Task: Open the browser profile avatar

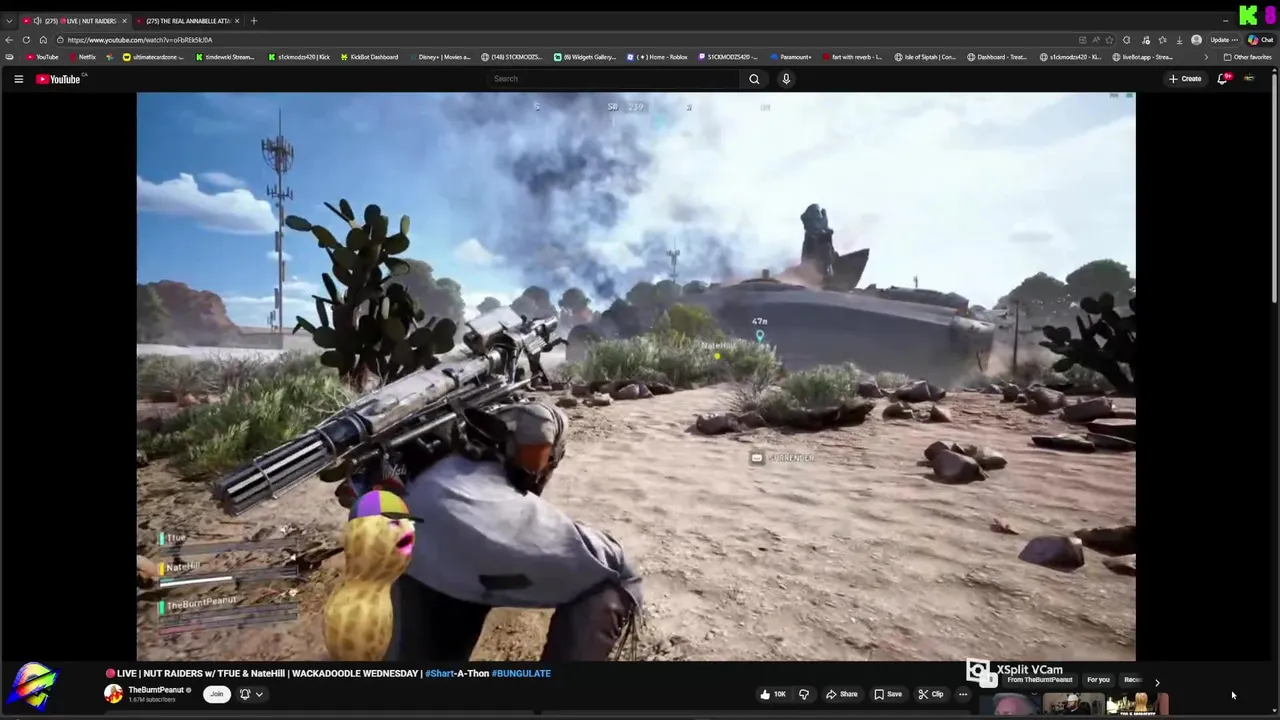Action: pyautogui.click(x=1197, y=40)
